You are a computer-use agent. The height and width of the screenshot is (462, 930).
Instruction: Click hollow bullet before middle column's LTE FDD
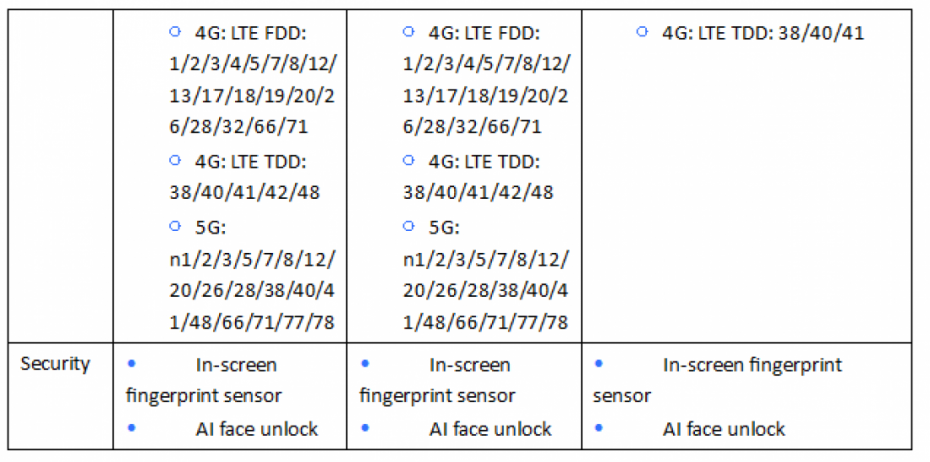[408, 32]
